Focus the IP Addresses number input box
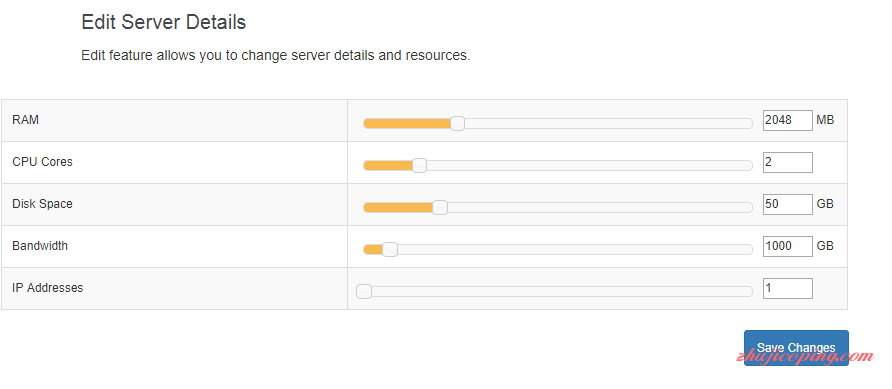 (x=787, y=288)
